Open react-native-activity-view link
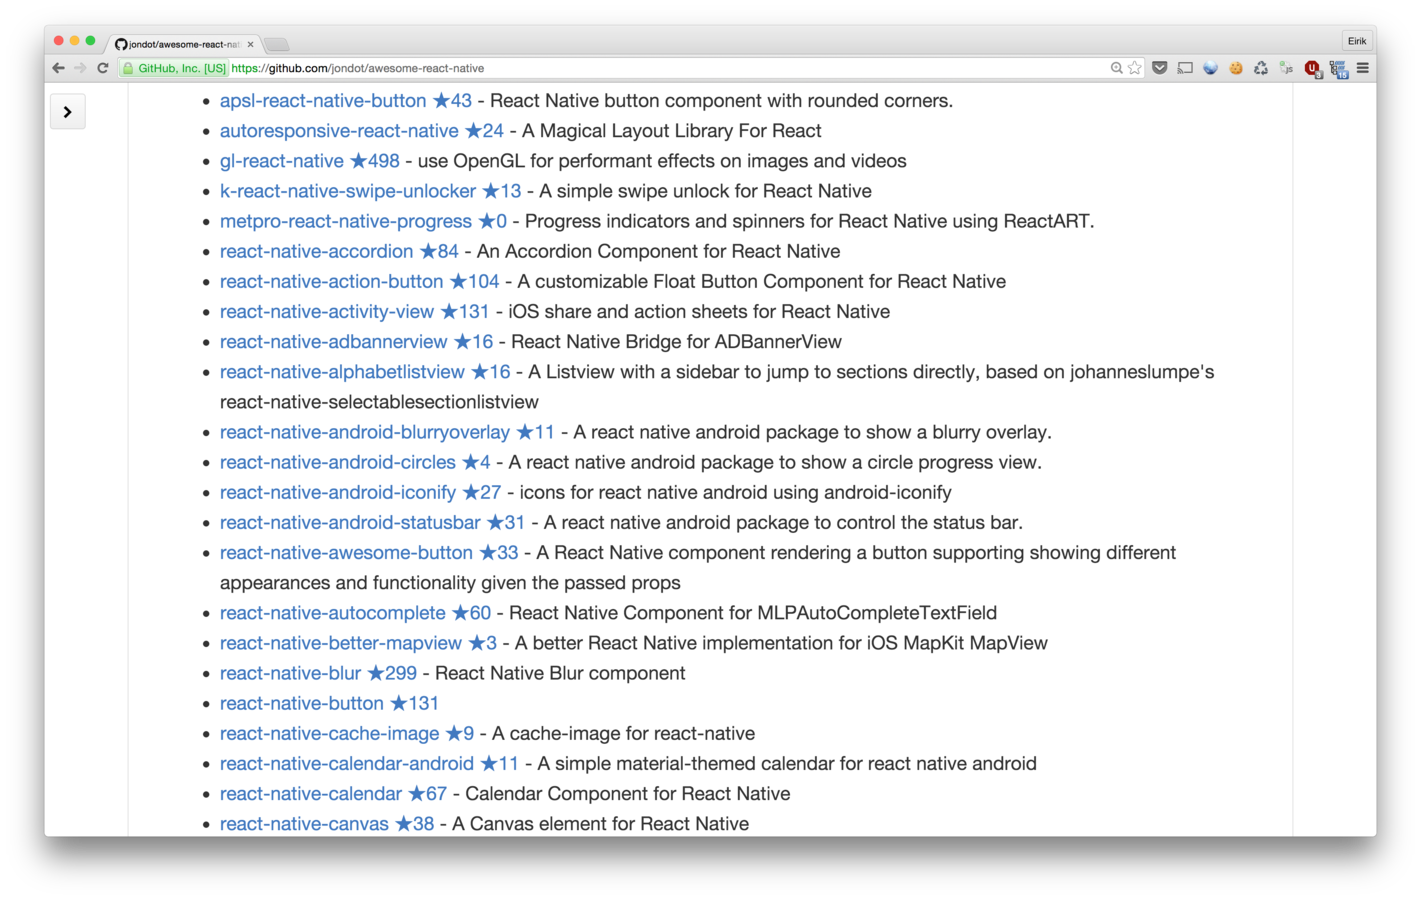This screenshot has height=900, width=1421. [x=354, y=311]
